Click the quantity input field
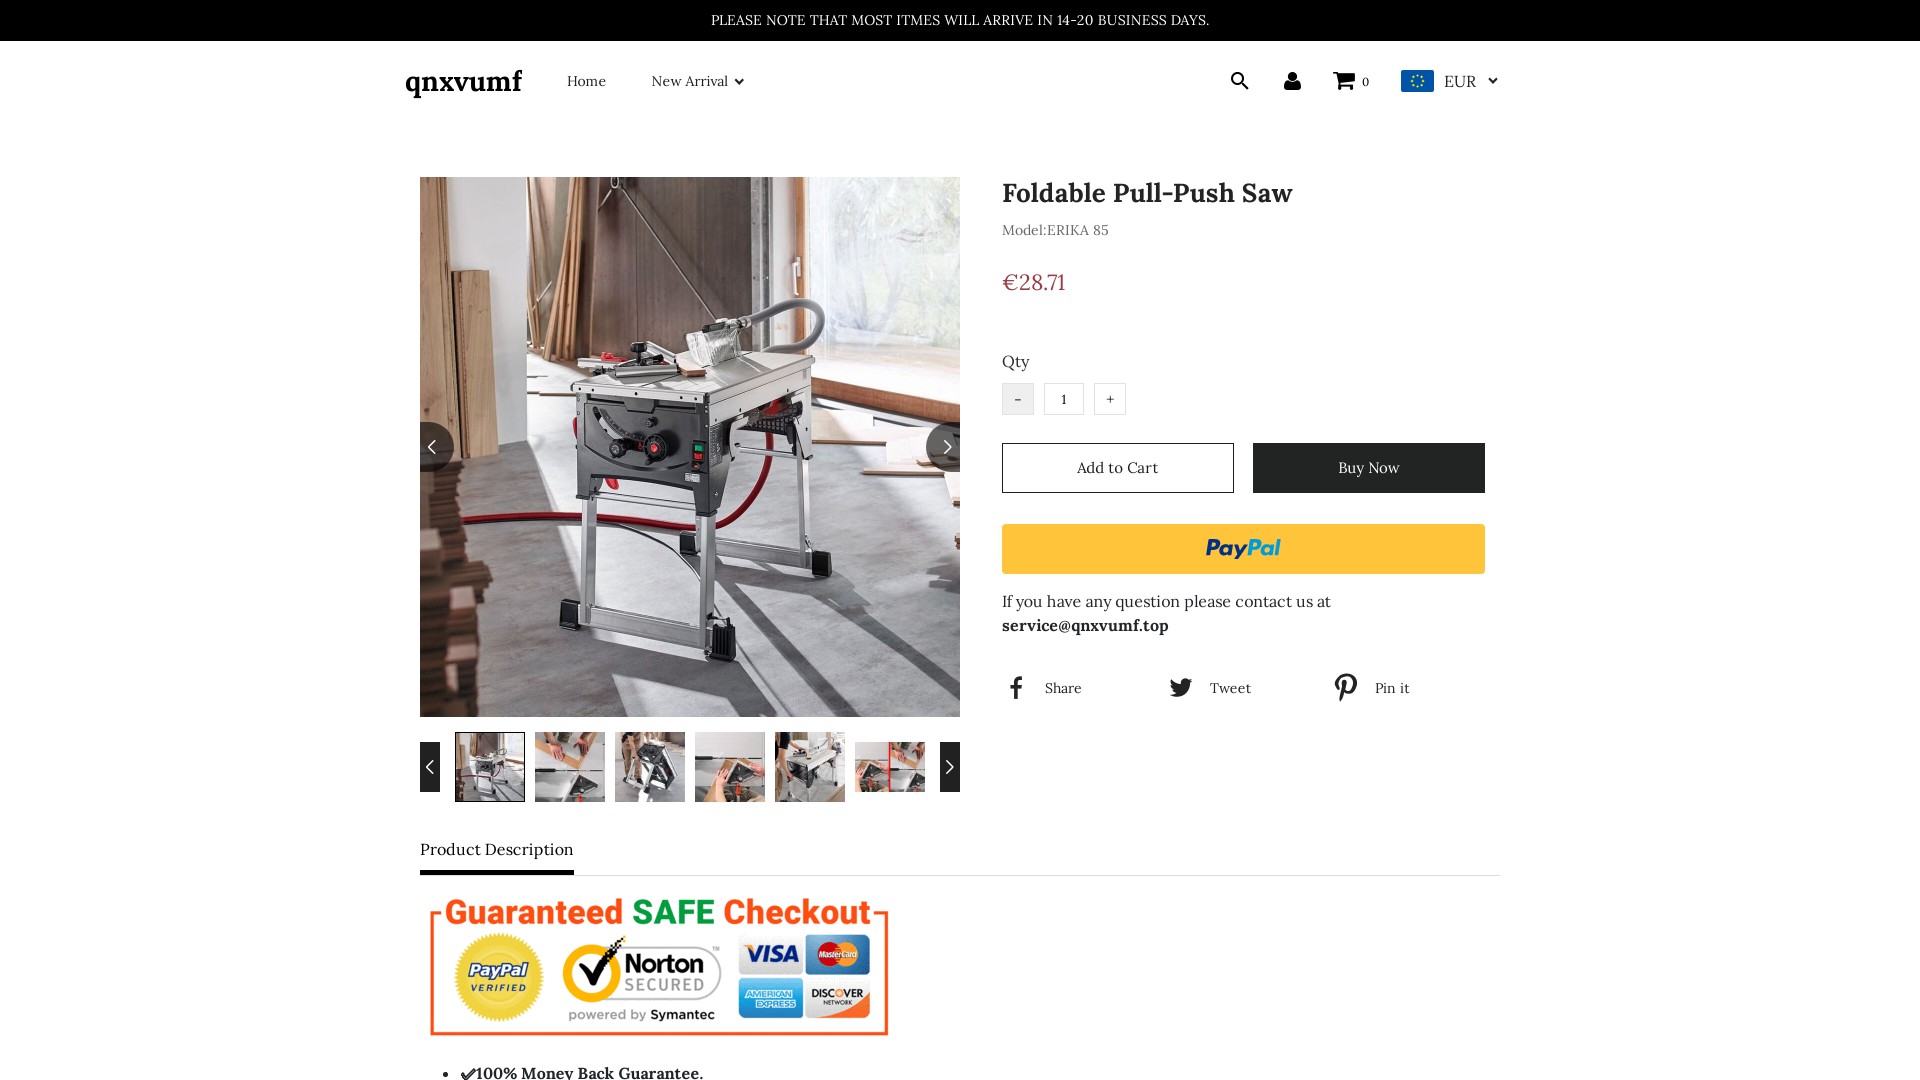 click(1064, 399)
